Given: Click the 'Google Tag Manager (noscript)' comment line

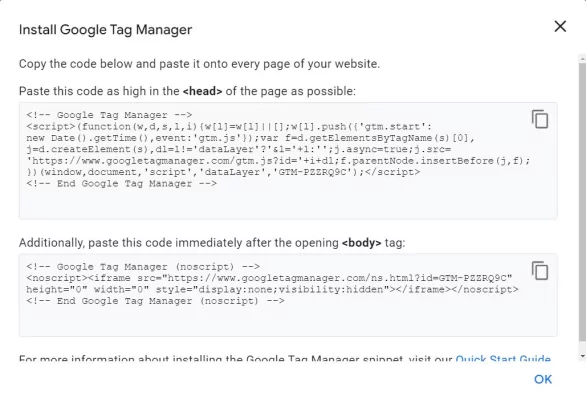Looking at the screenshot, I should 143,267.
